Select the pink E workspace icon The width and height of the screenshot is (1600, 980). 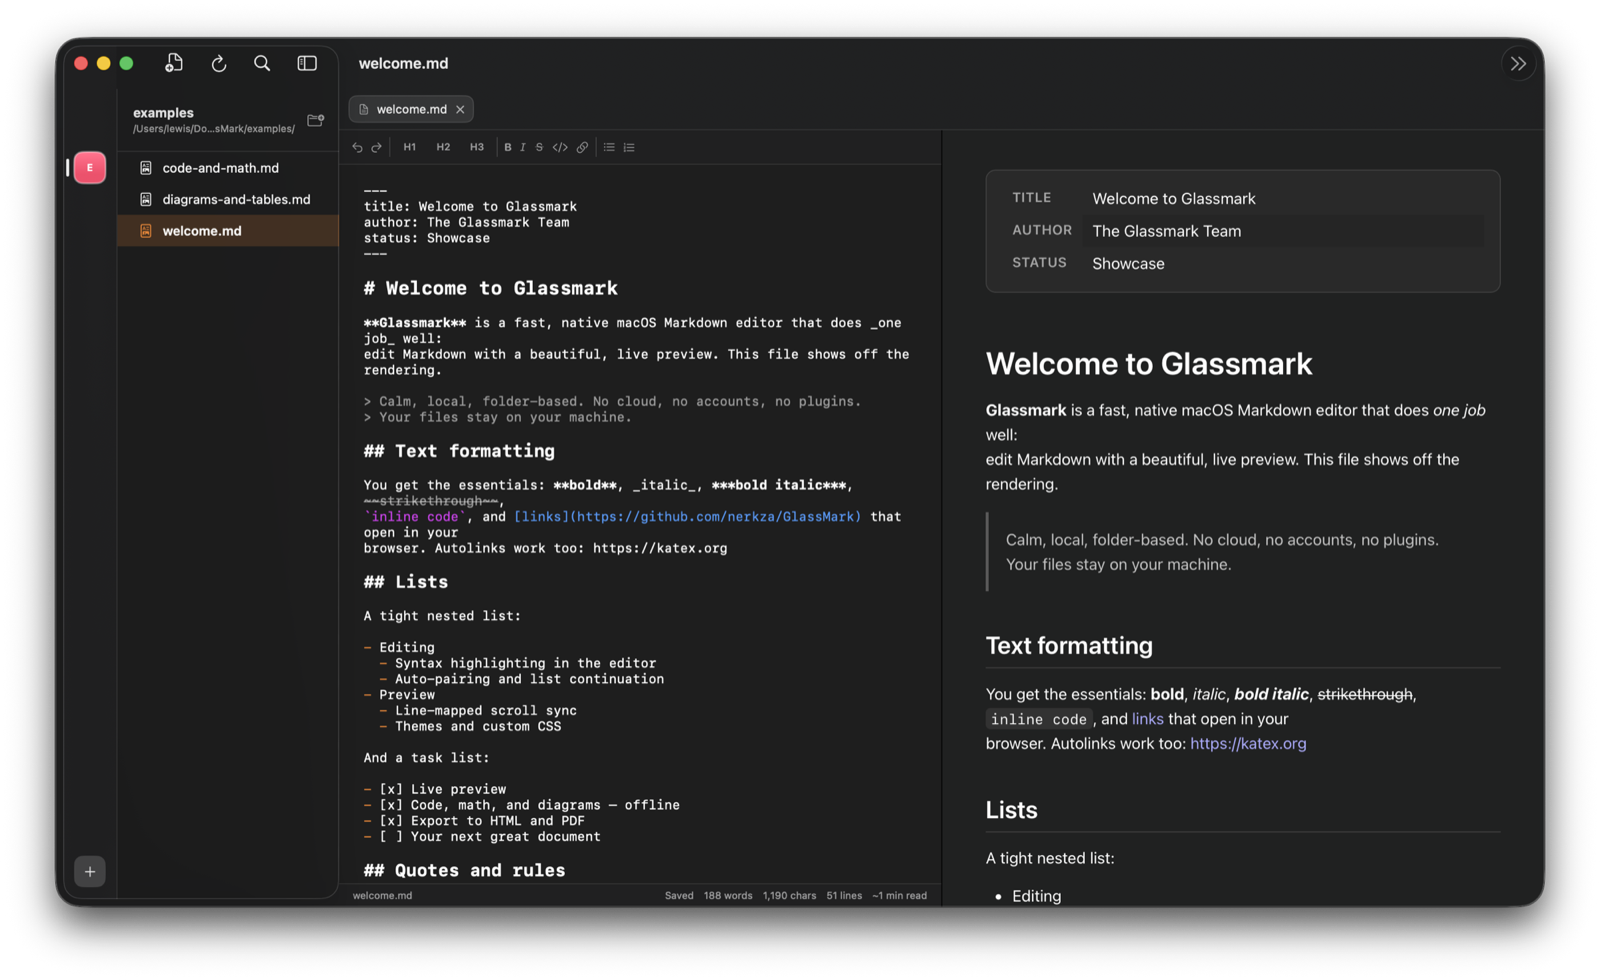pyautogui.click(x=90, y=168)
